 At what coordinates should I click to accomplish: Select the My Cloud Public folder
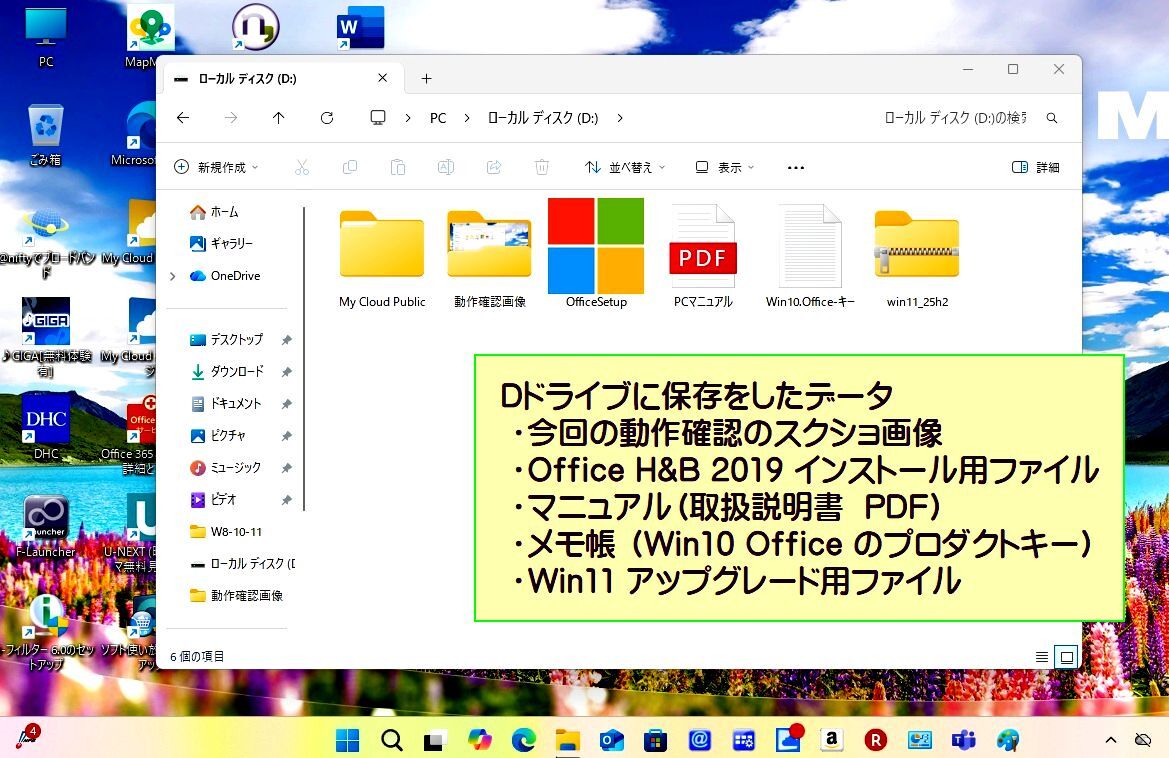382,257
